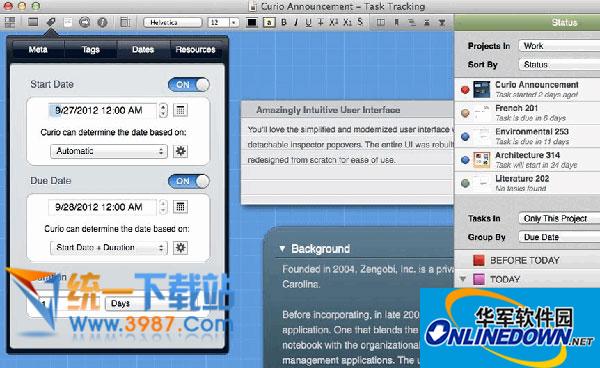
Task: Click the BEFORE TODAY group label
Action: pyautogui.click(x=525, y=261)
